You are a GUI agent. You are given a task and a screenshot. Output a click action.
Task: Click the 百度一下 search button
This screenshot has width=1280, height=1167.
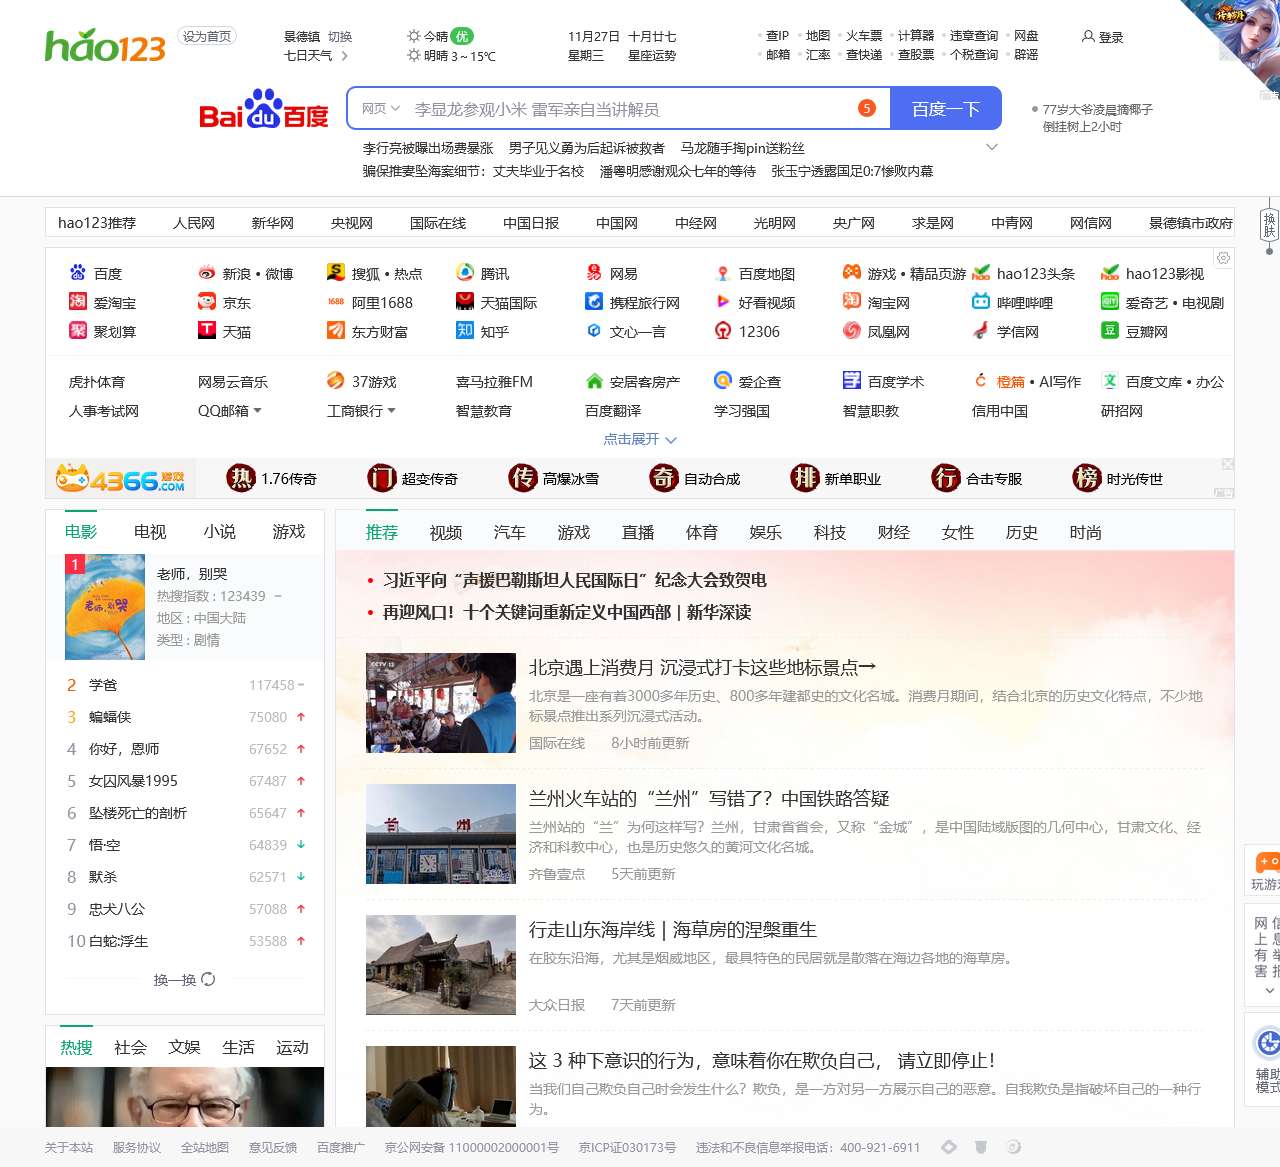coord(945,108)
